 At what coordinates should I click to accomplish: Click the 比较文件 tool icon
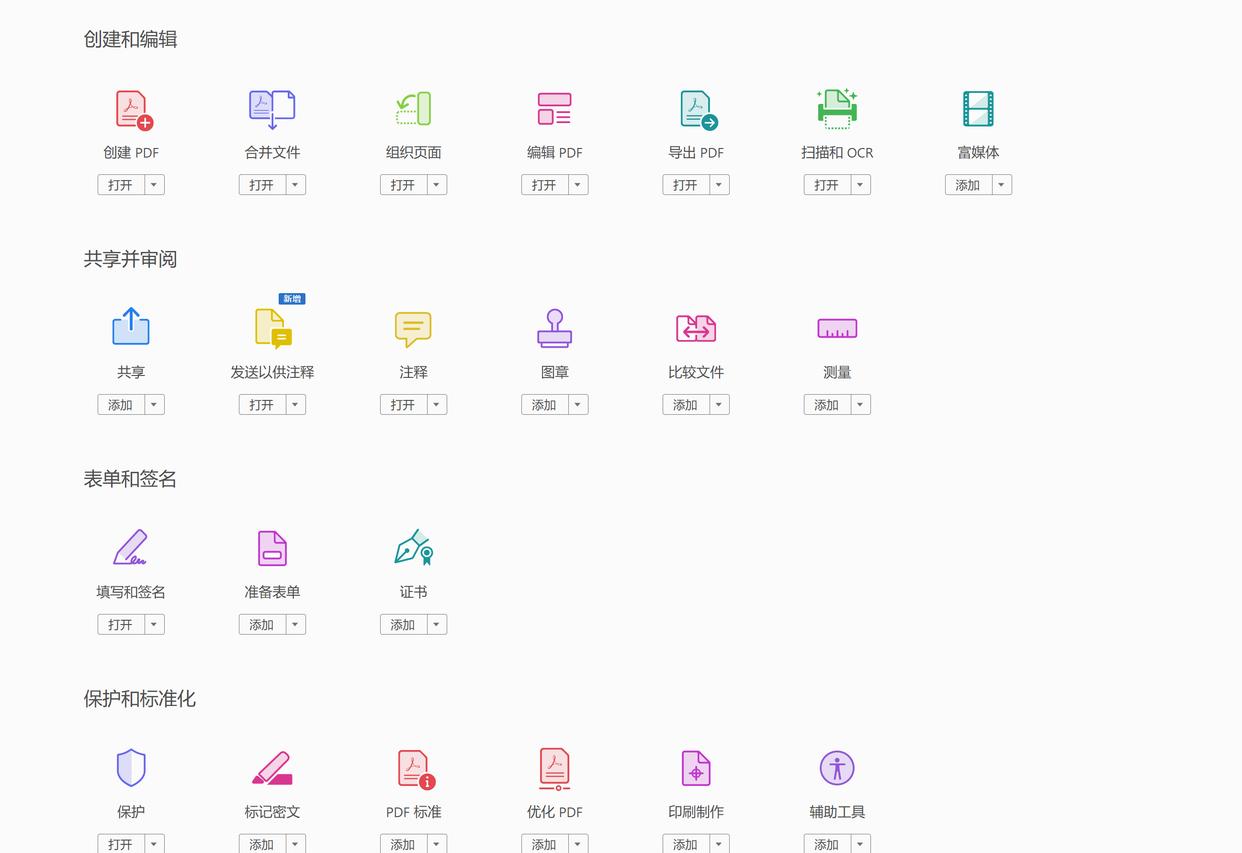(695, 328)
